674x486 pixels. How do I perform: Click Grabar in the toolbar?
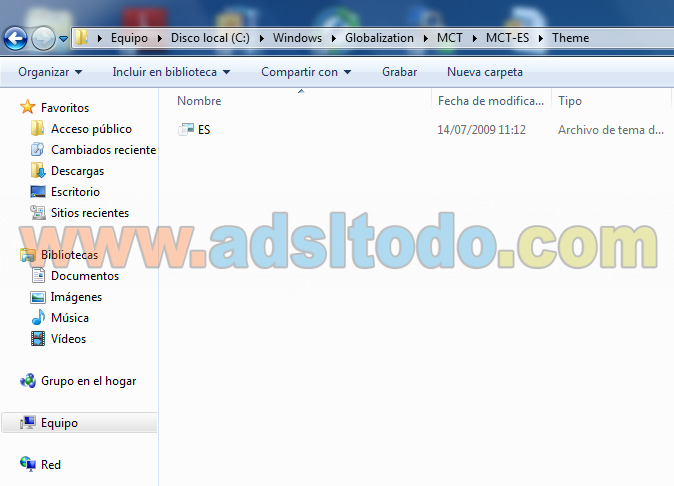[399, 72]
